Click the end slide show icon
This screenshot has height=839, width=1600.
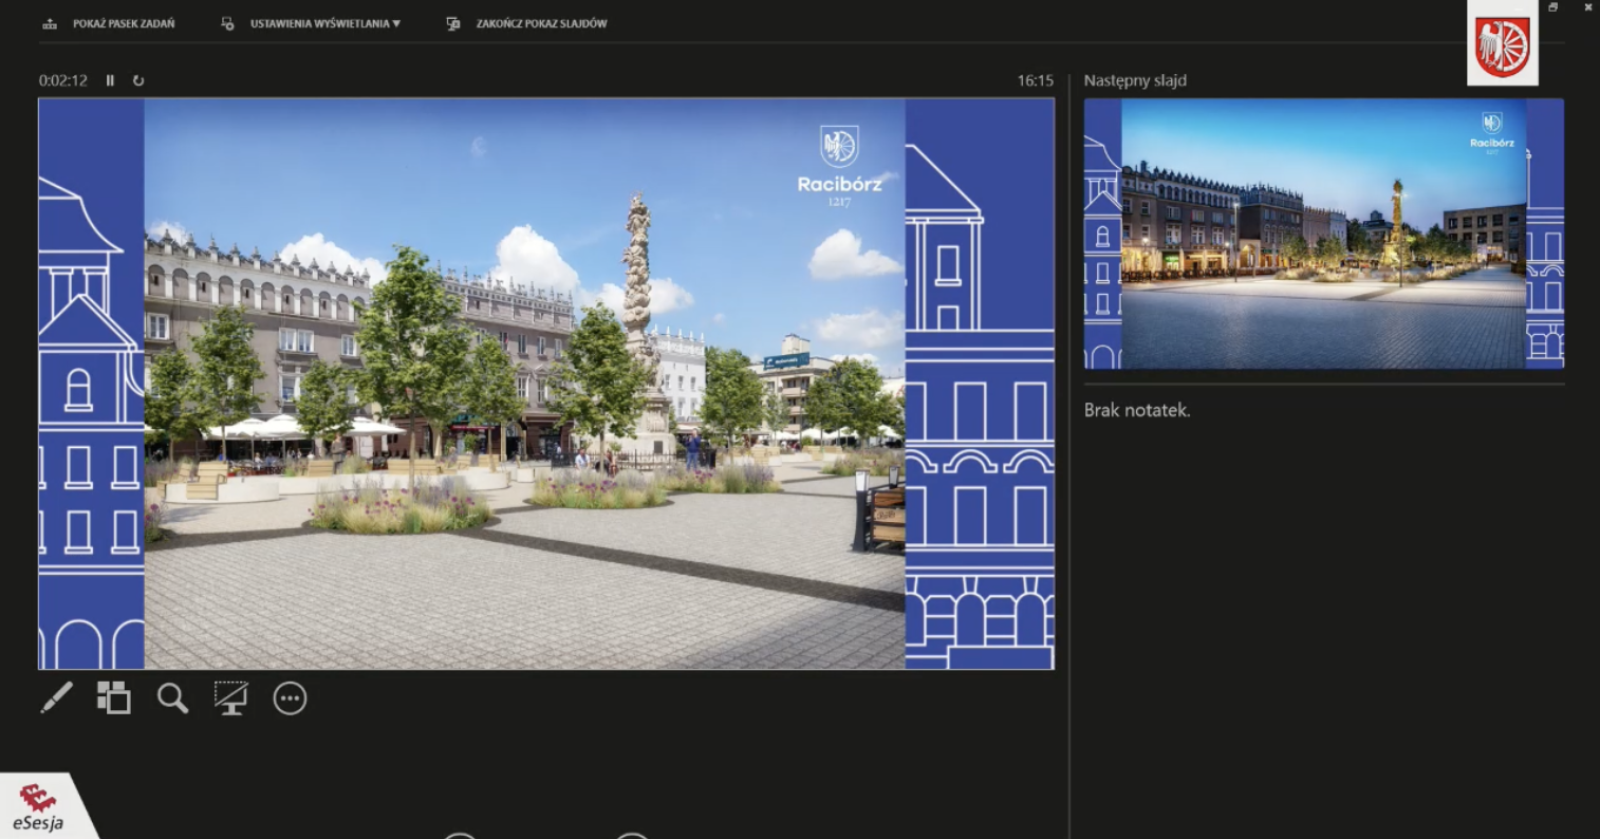point(453,23)
